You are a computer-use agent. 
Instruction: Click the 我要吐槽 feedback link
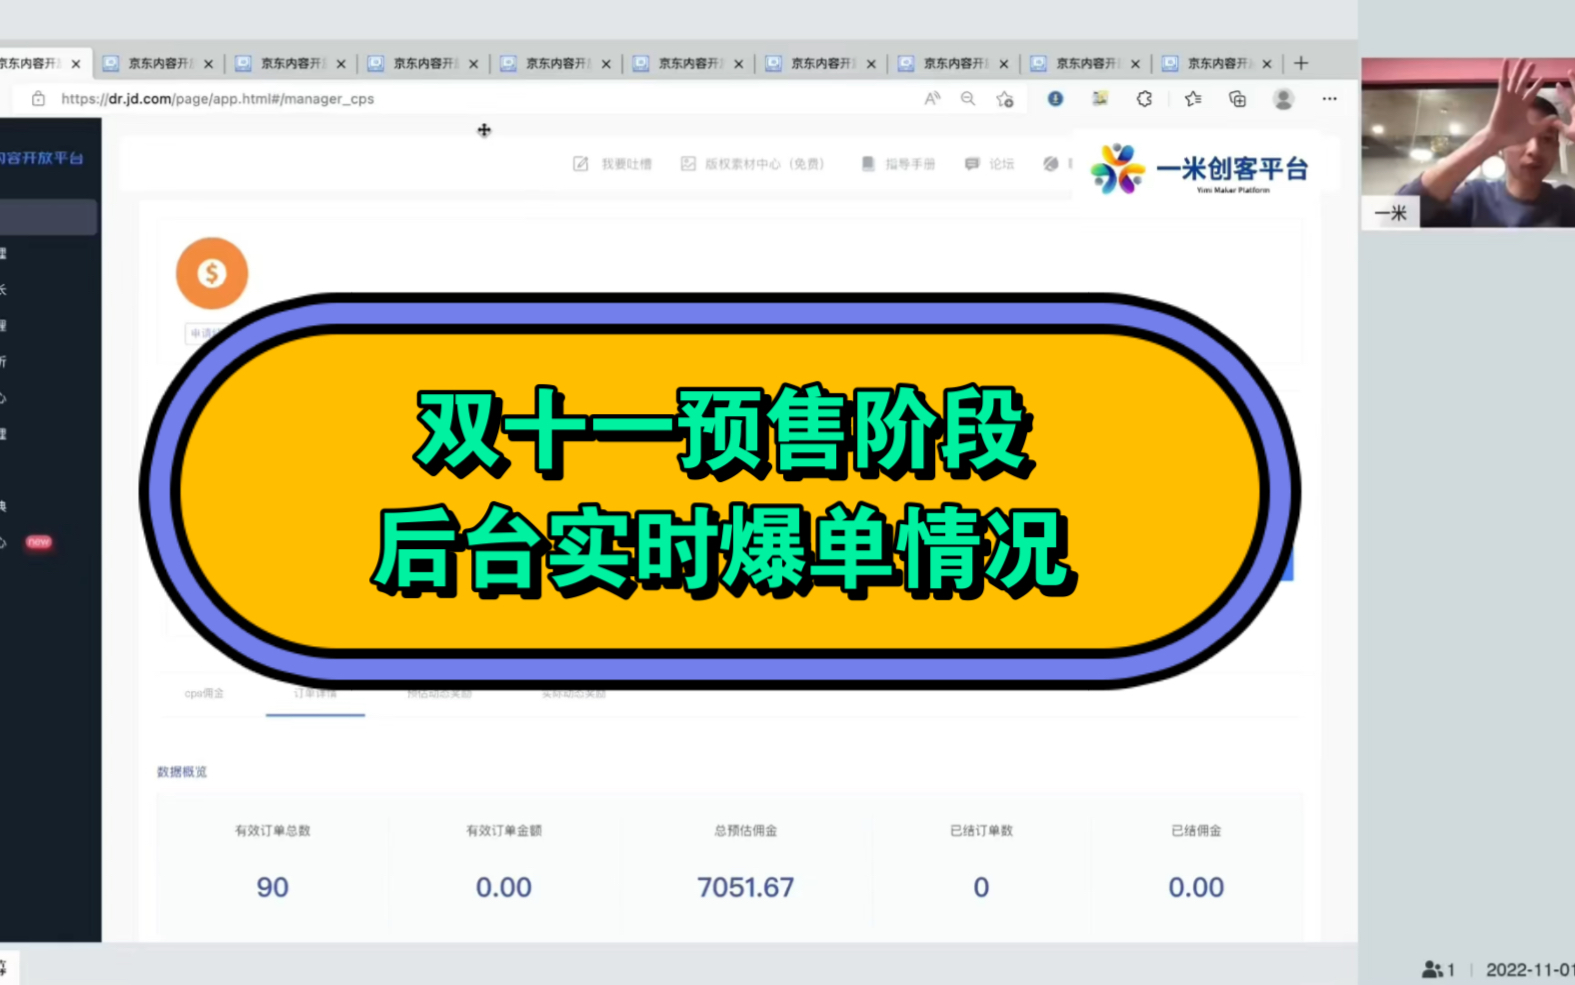(x=627, y=164)
